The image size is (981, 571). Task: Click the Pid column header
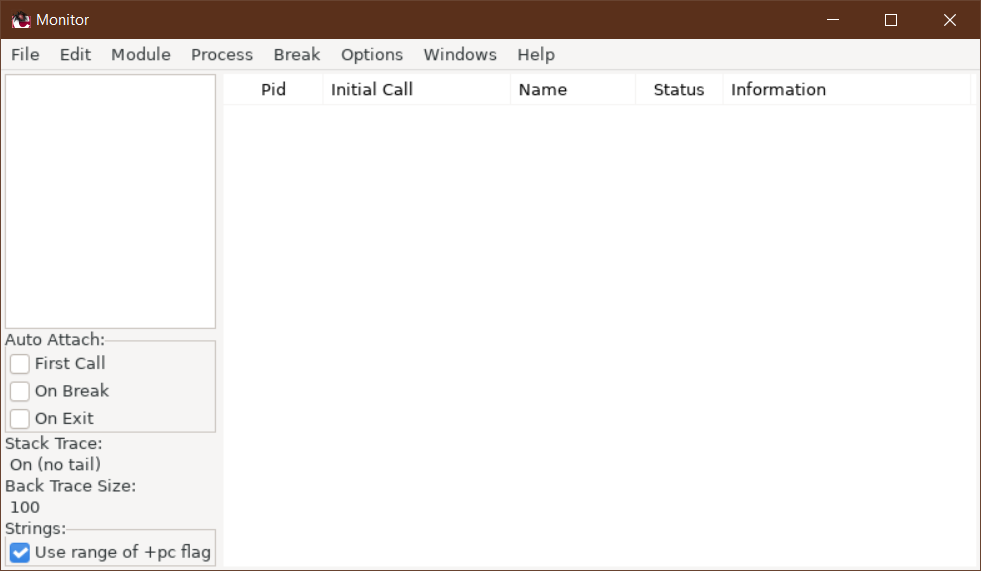pyautogui.click(x=273, y=89)
